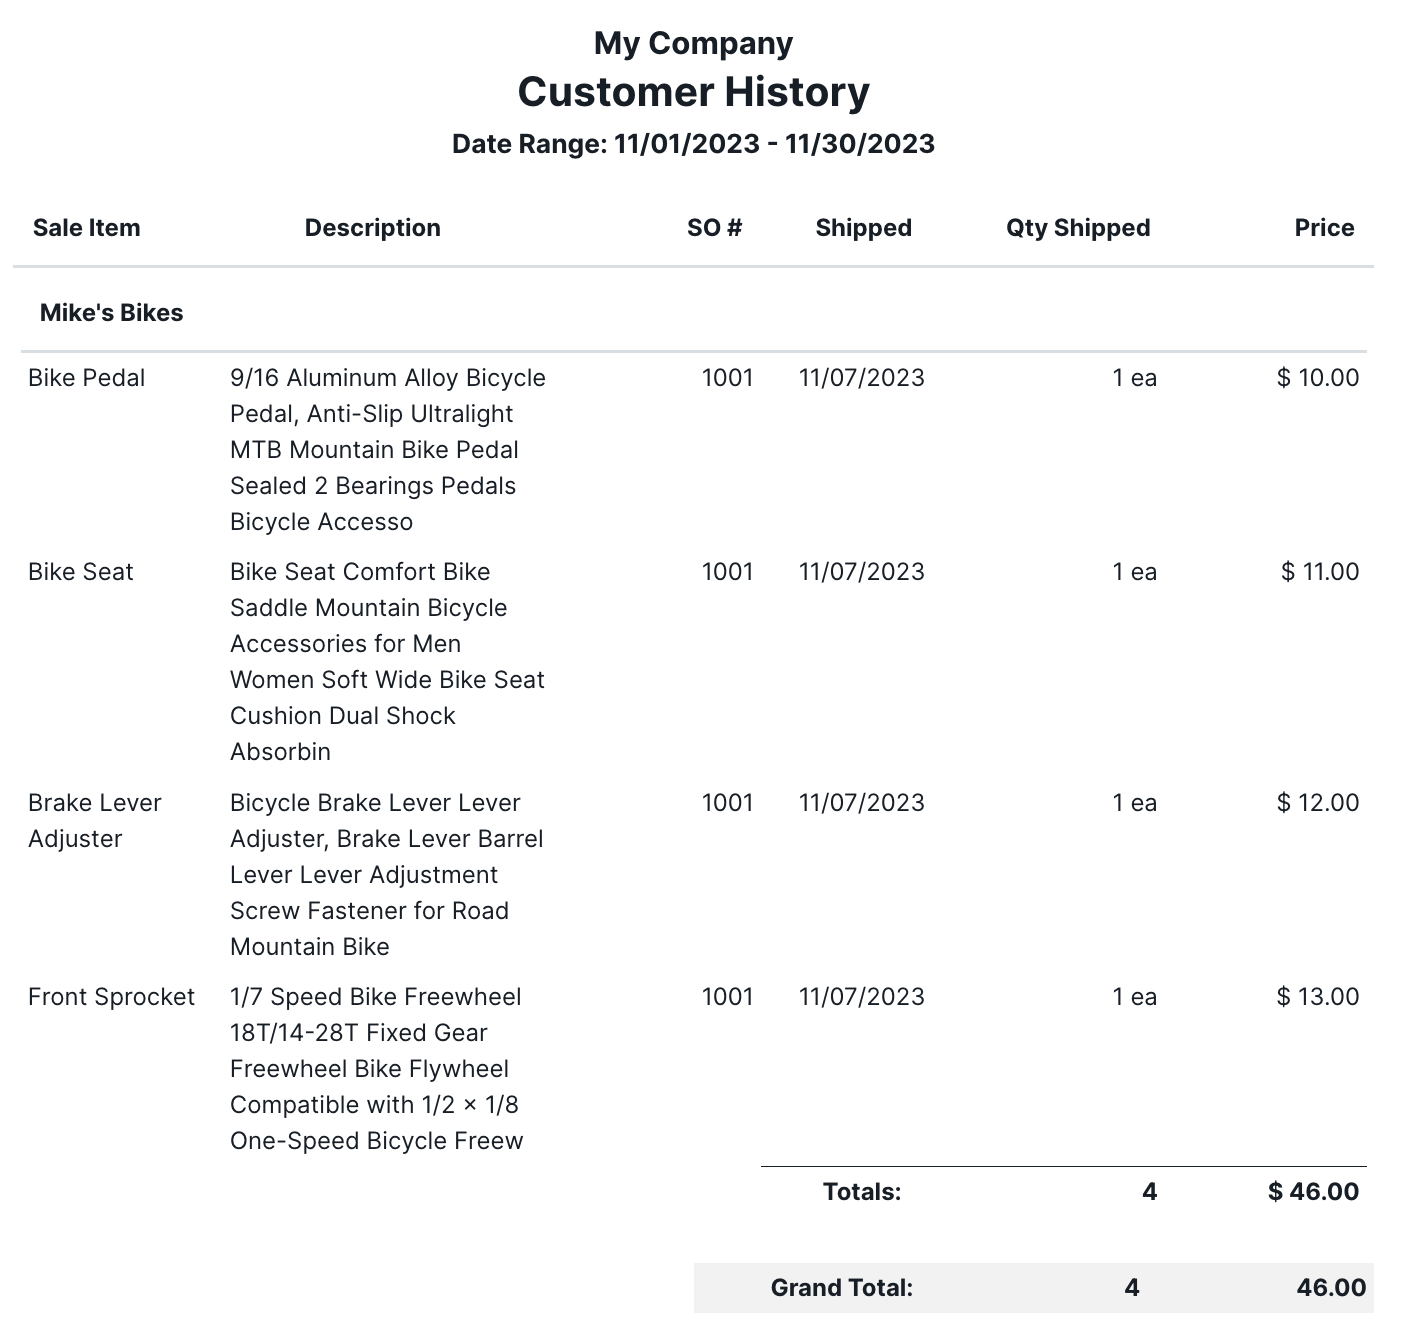Select the Date Range line
This screenshot has width=1402, height=1334.
[693, 144]
